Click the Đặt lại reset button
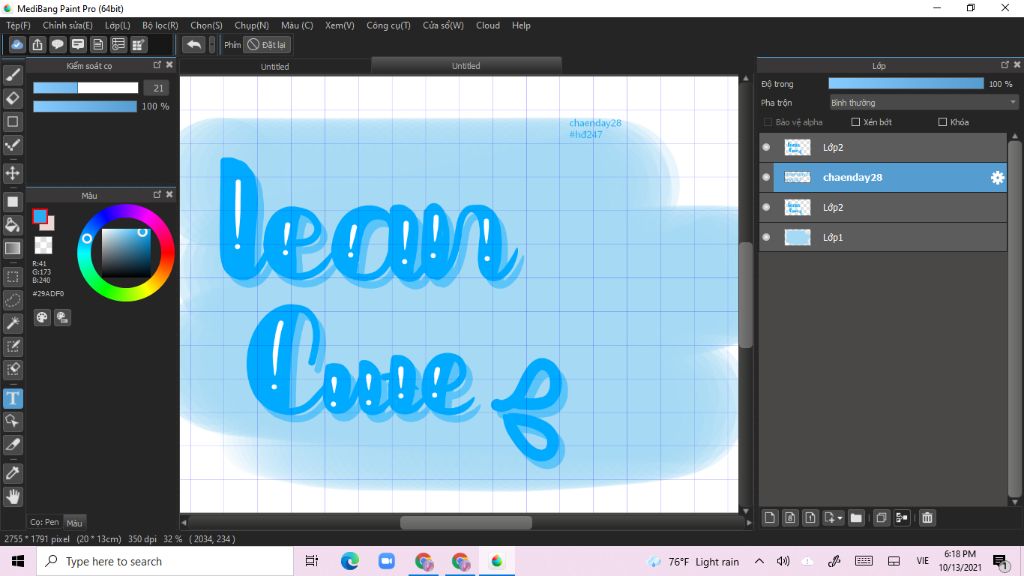1024x576 pixels. [x=266, y=44]
